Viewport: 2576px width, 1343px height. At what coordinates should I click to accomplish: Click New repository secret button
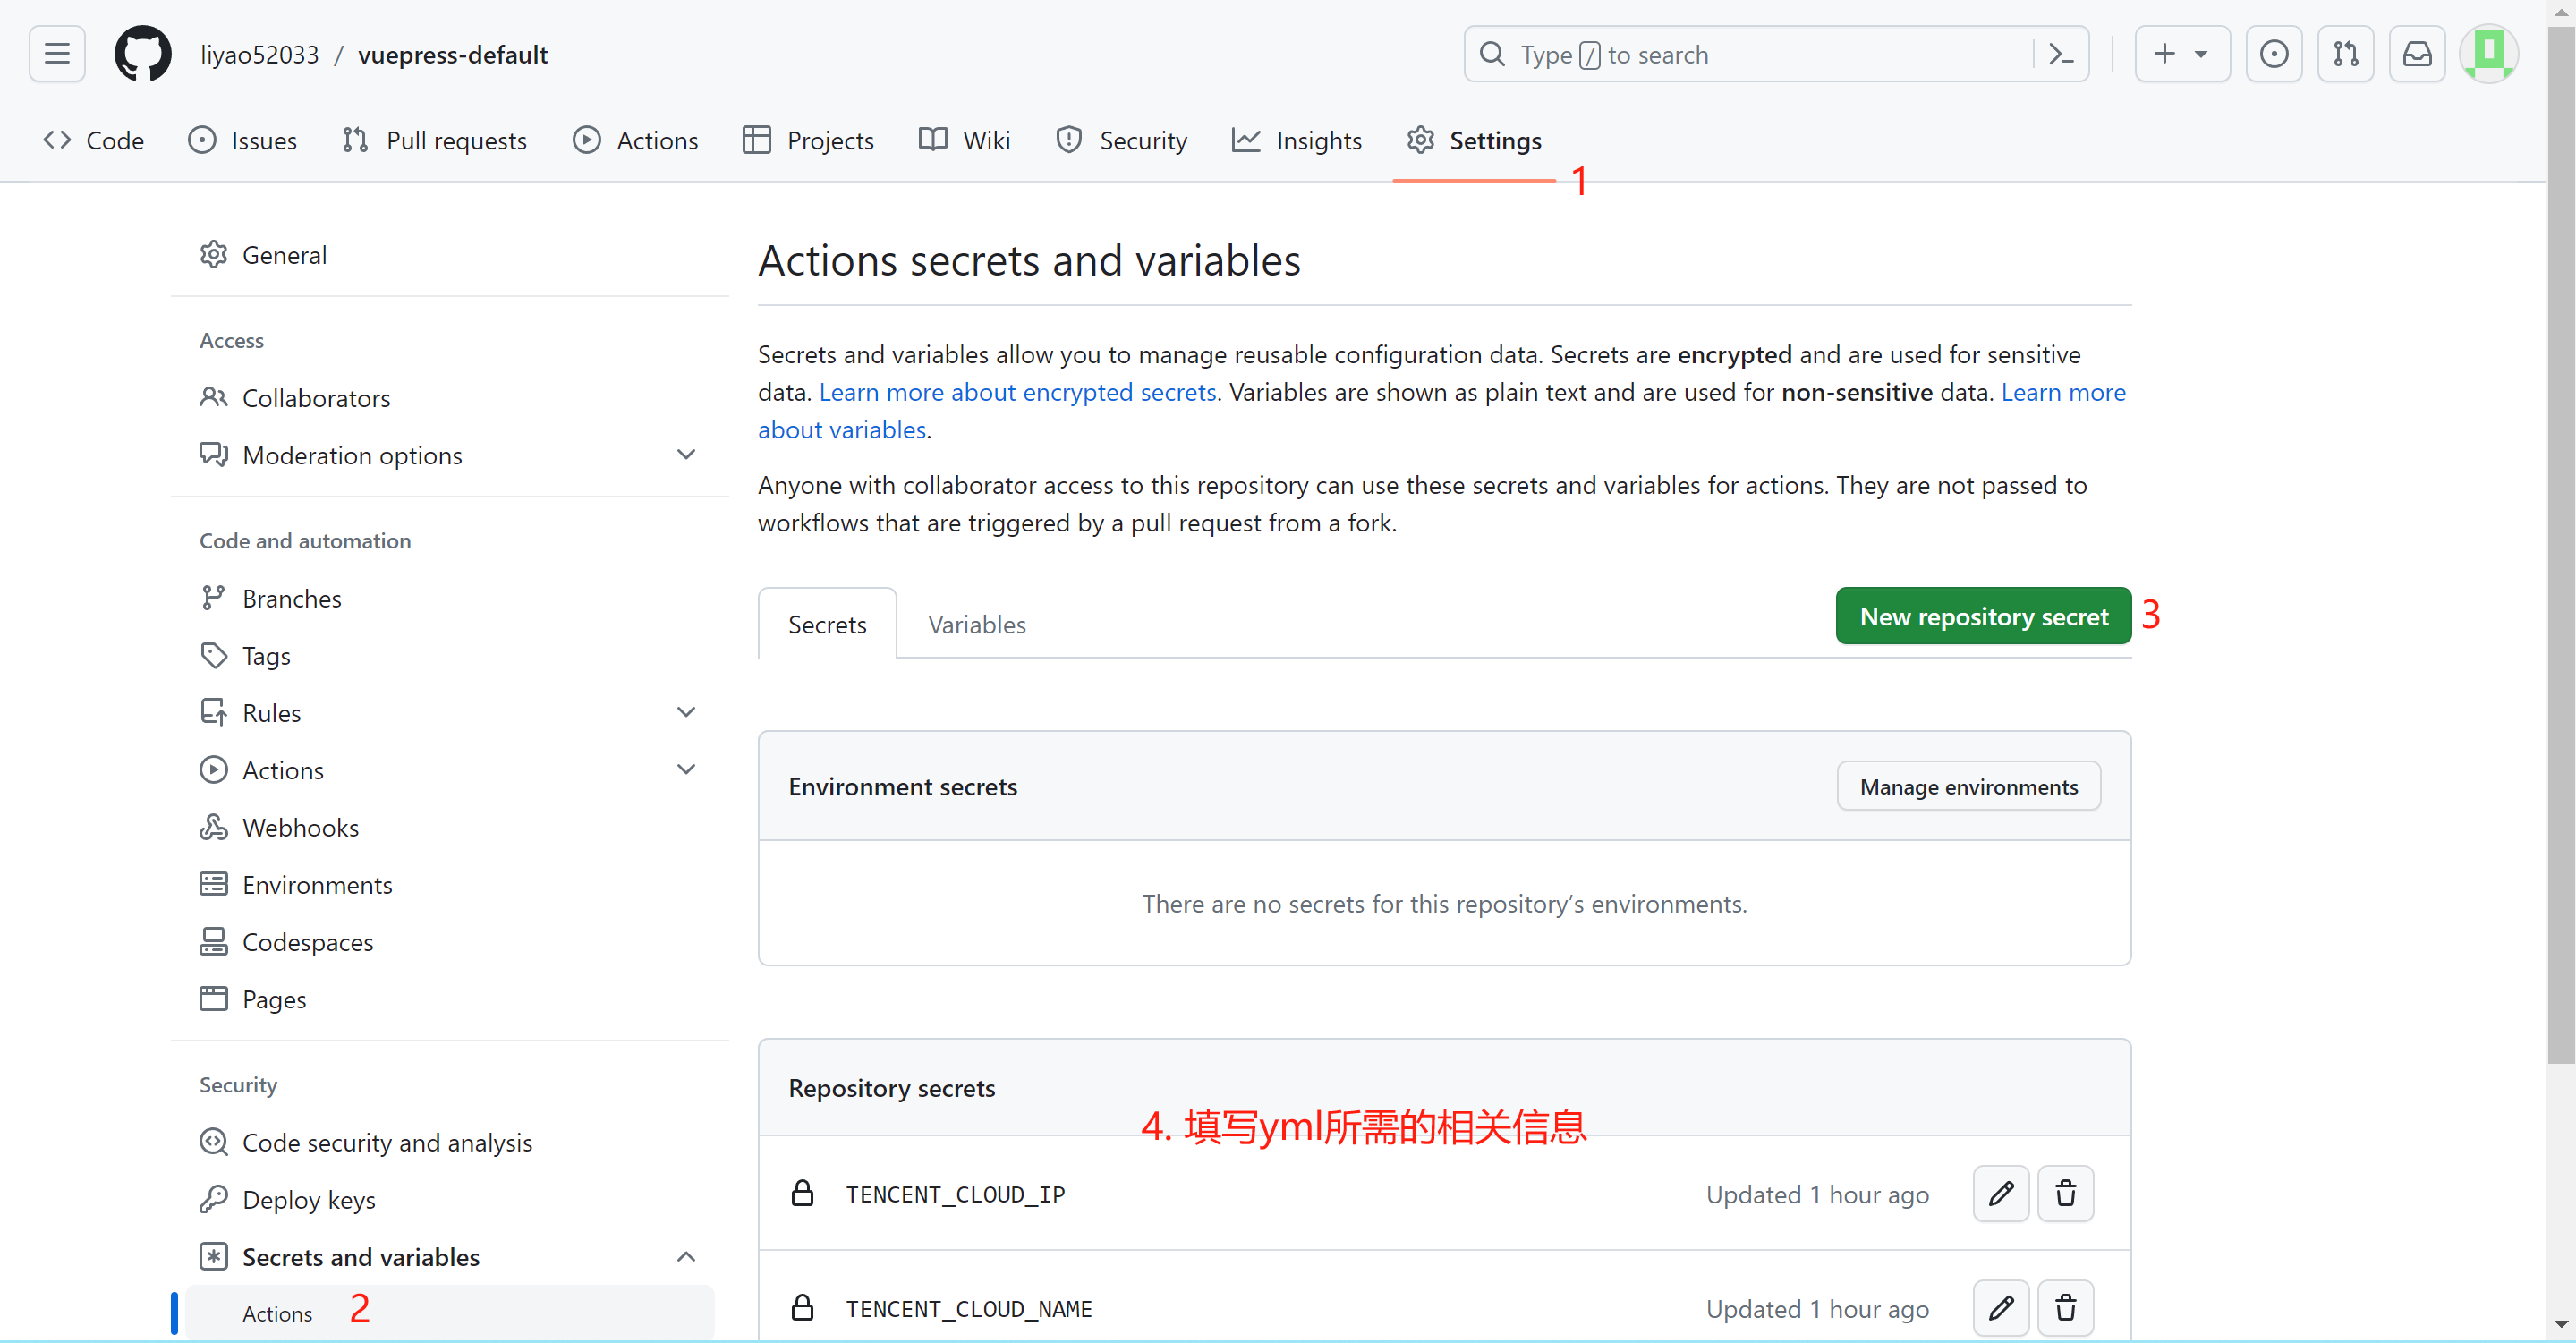tap(1983, 616)
